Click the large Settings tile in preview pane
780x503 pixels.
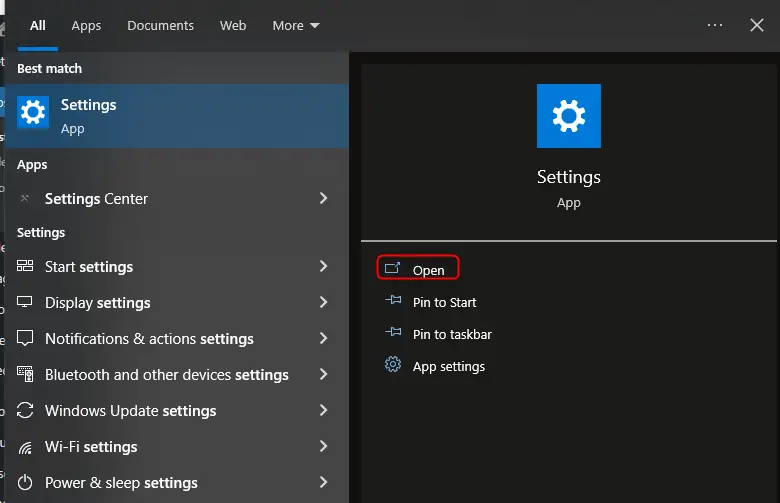(568, 117)
